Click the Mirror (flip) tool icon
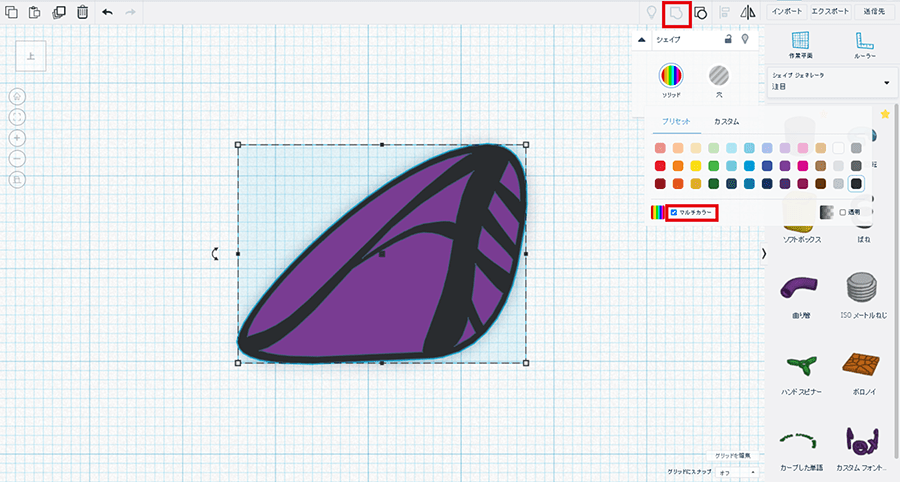This screenshot has height=482, width=900. point(748,13)
